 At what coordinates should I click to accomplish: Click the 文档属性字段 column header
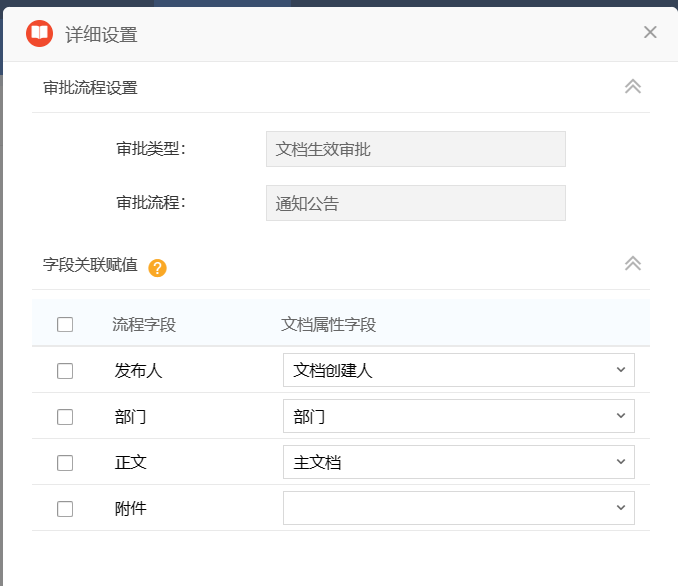(329, 324)
